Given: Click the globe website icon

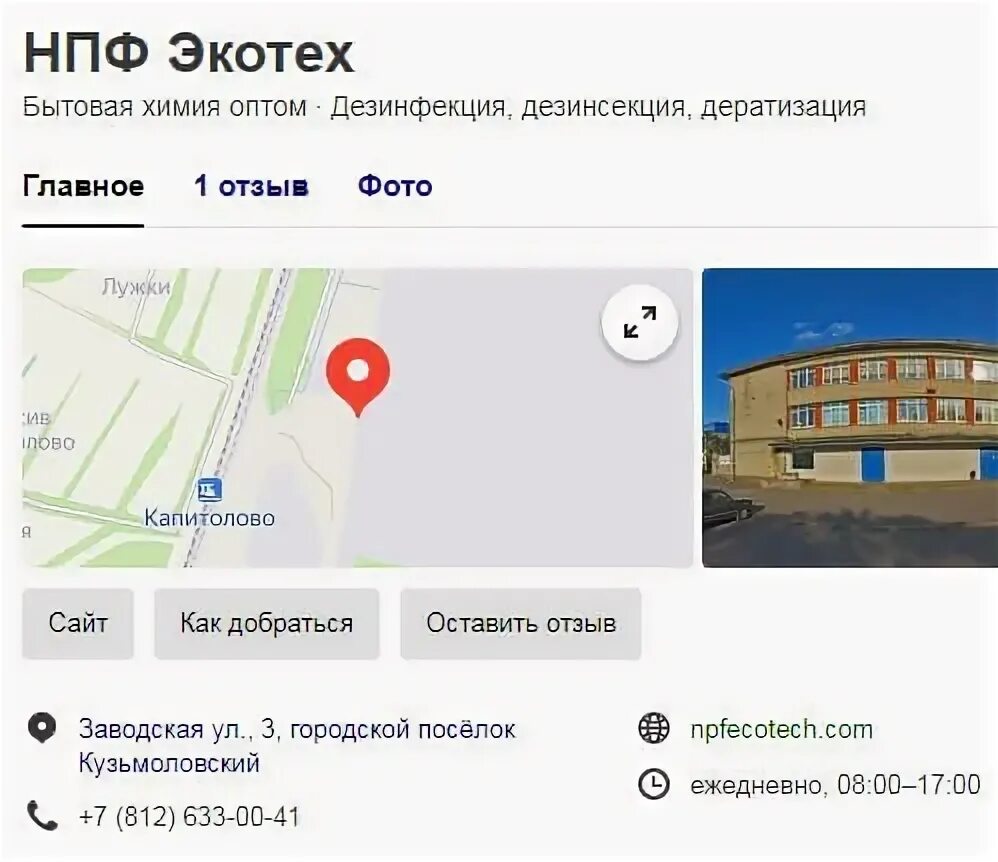Looking at the screenshot, I should click(654, 728).
